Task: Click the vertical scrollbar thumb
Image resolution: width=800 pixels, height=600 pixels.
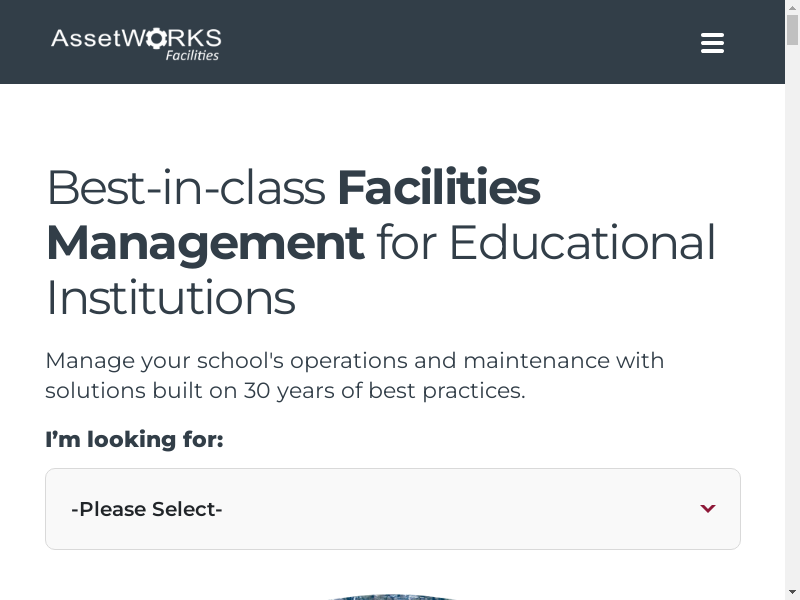Action: pyautogui.click(x=792, y=30)
